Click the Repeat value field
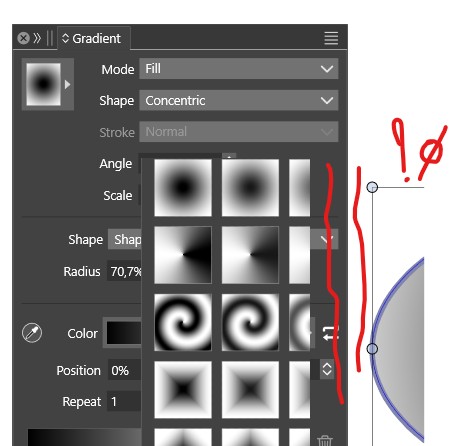 coord(124,401)
